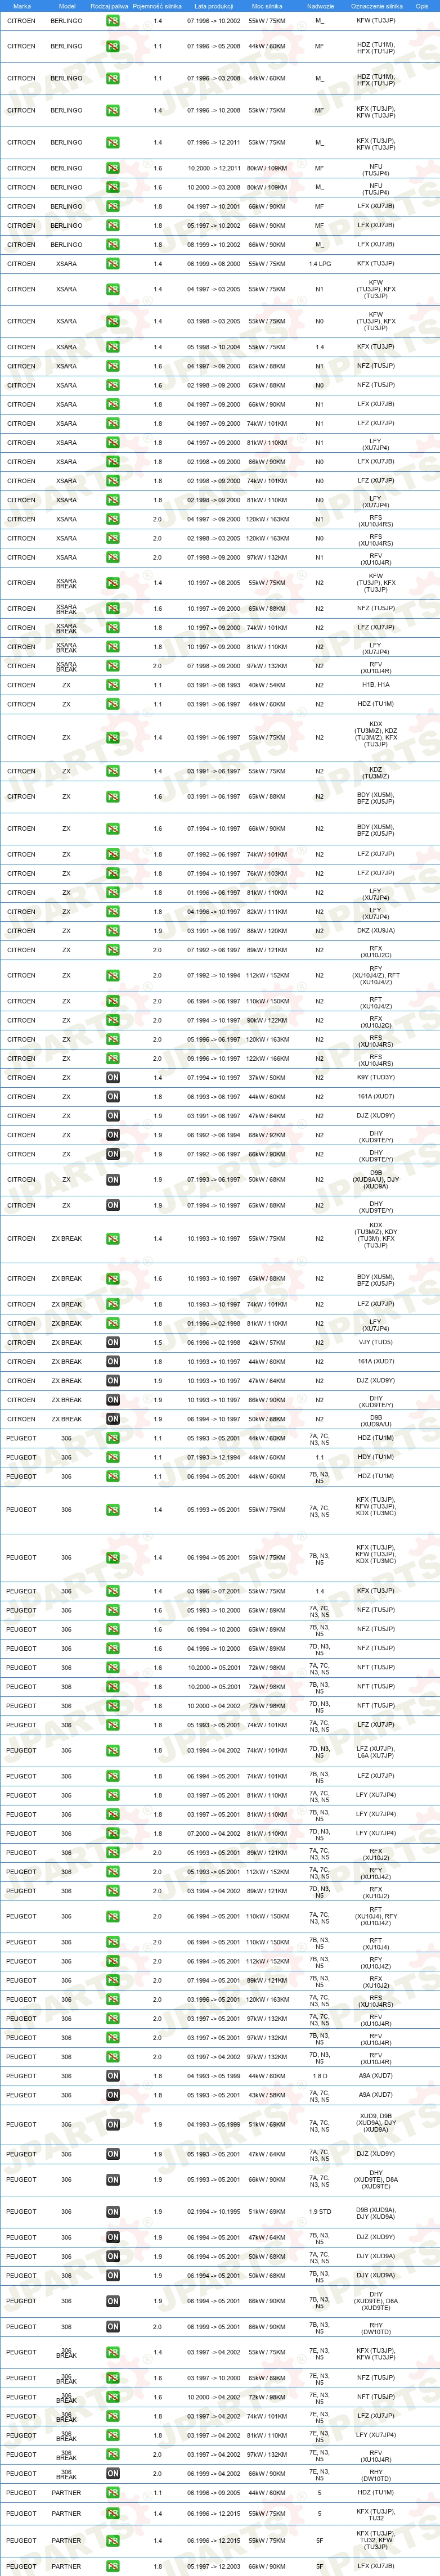Click petrol icon in ZX 76kW / 103KM row
This screenshot has width=440, height=2576.
tap(113, 874)
